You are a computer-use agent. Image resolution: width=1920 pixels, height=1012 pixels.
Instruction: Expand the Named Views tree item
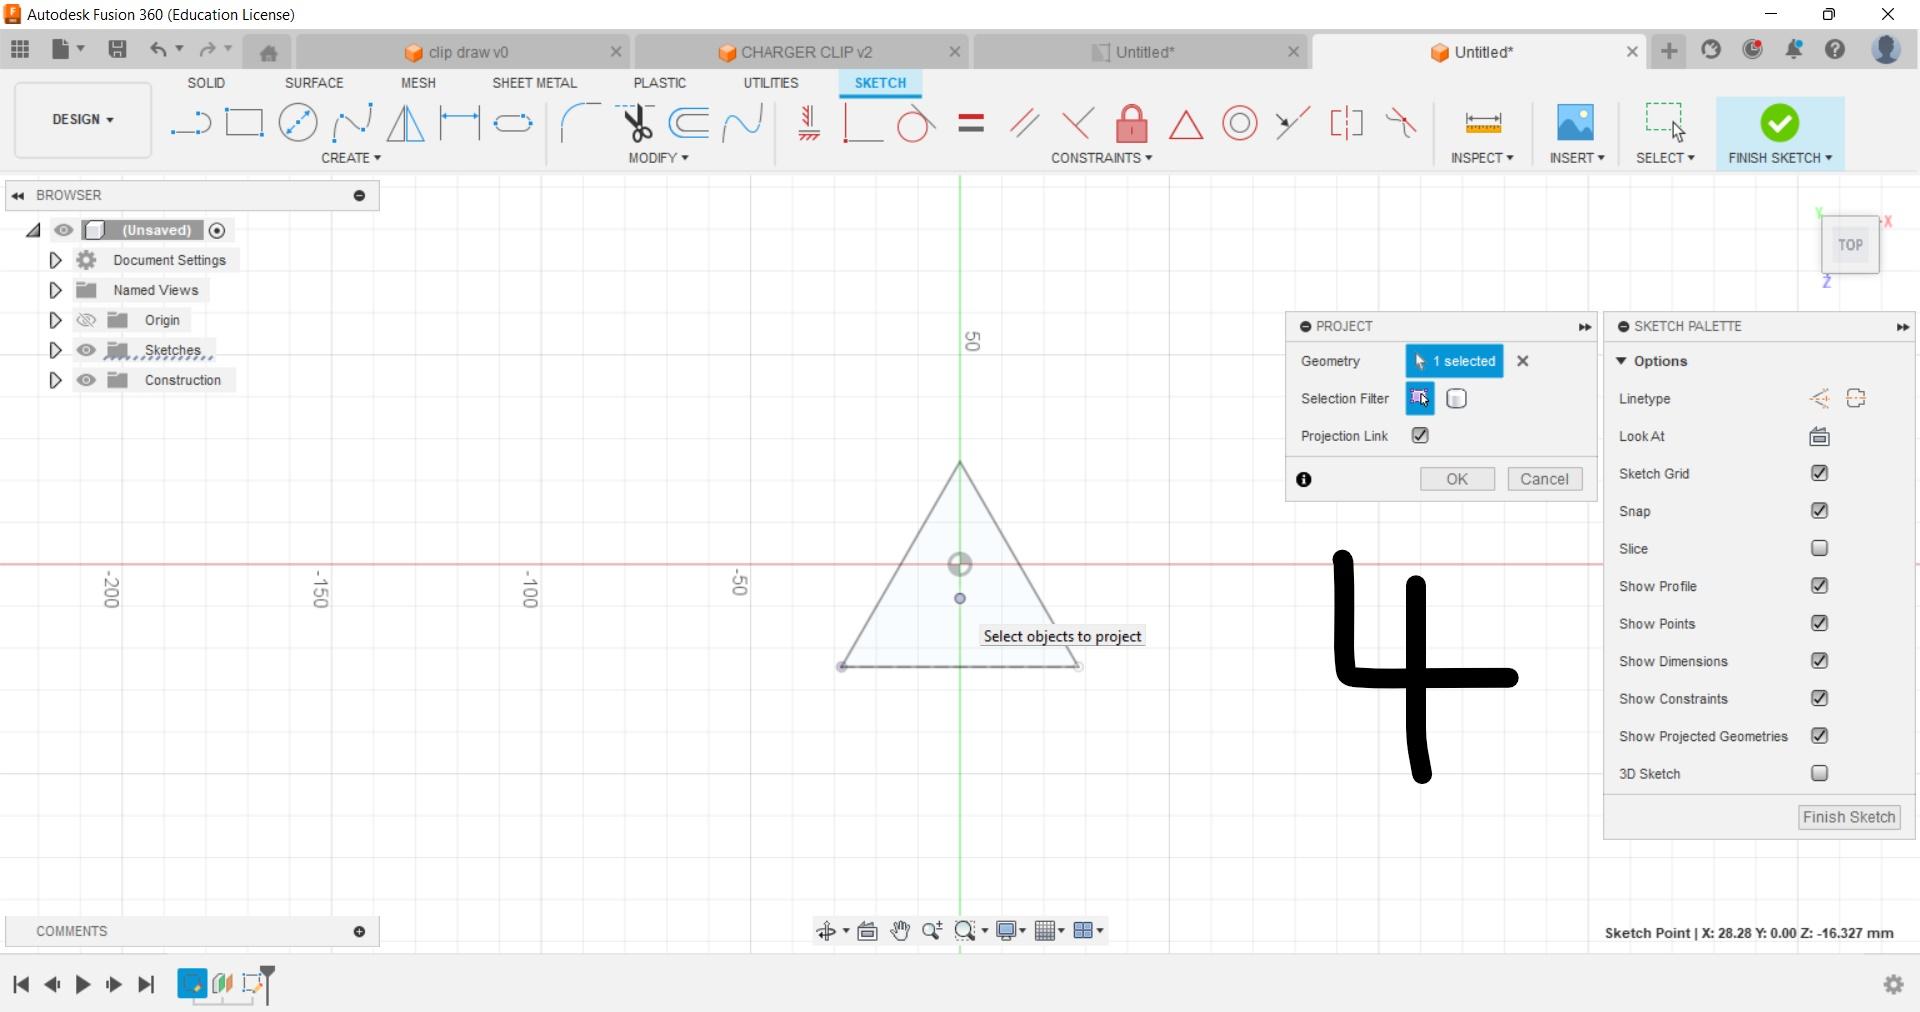pos(55,289)
